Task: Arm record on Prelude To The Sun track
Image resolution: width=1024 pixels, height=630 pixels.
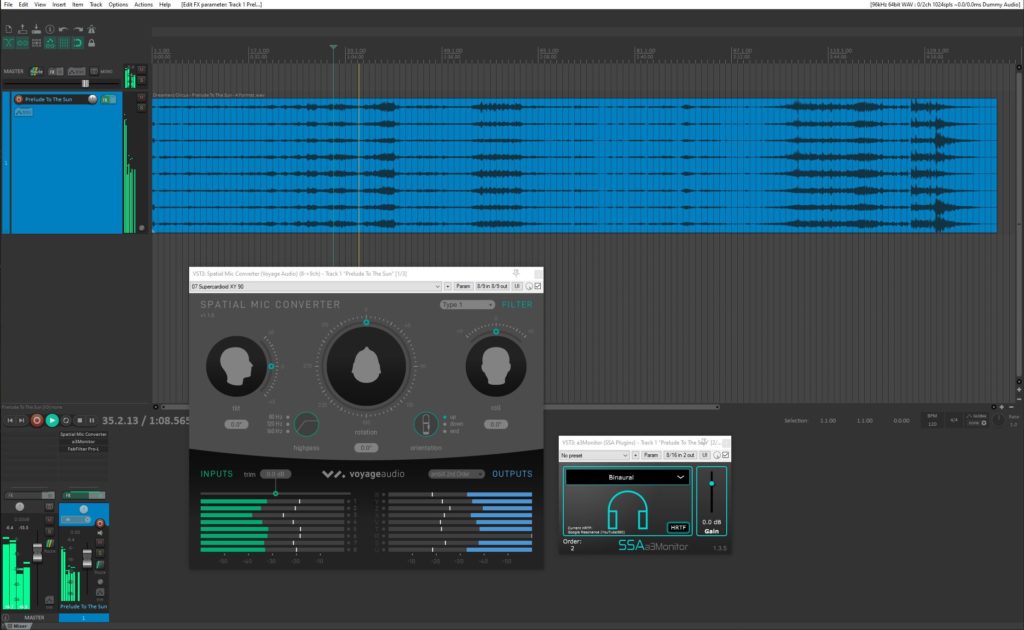Action: 19,99
